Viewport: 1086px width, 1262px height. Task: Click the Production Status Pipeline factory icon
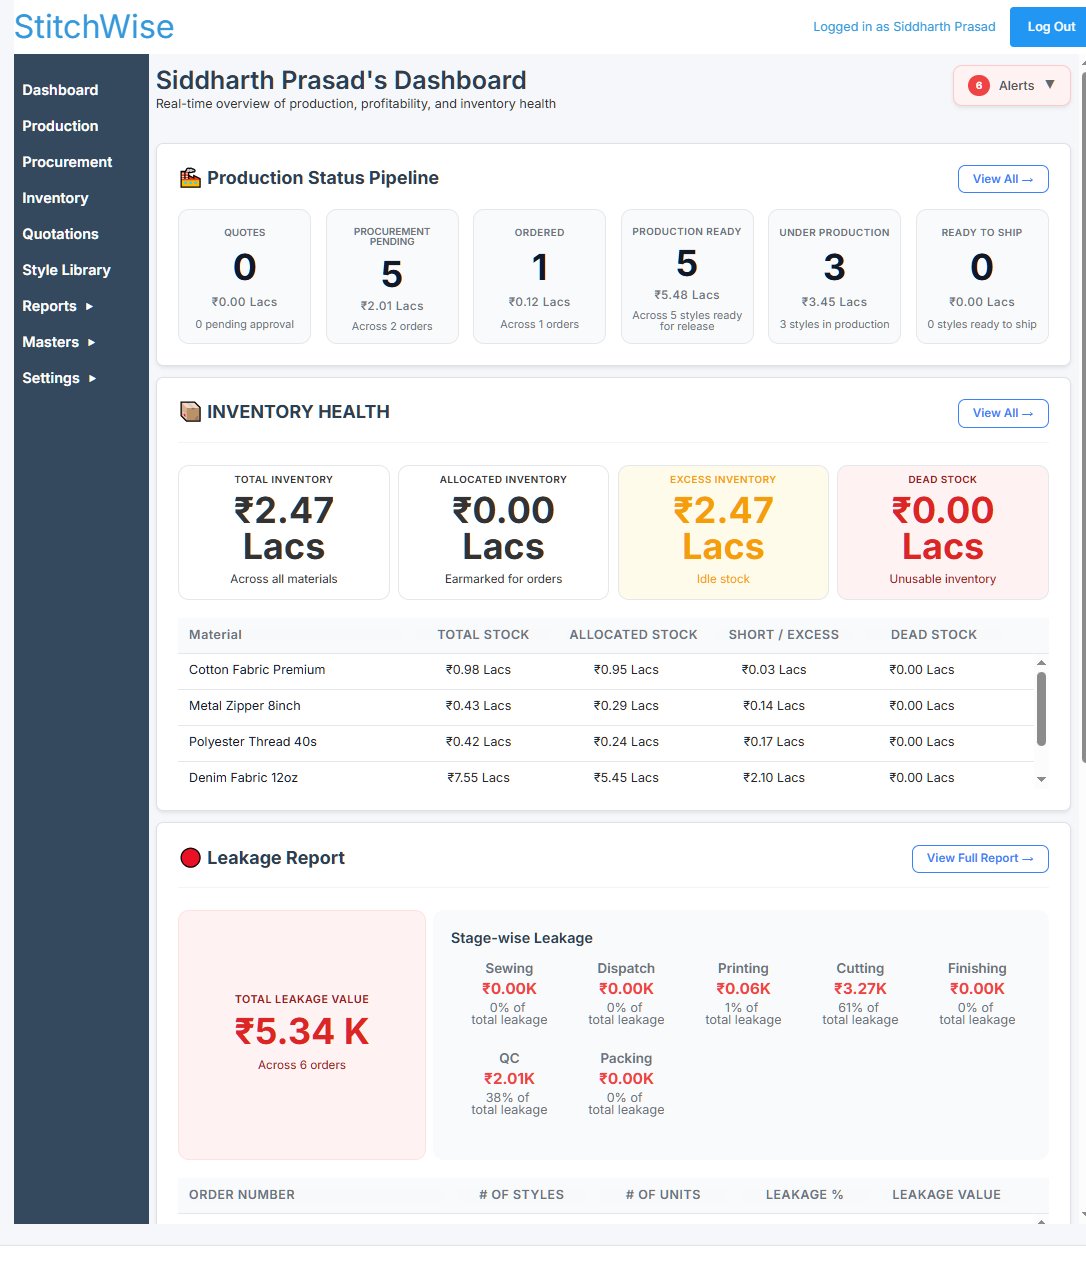click(190, 178)
